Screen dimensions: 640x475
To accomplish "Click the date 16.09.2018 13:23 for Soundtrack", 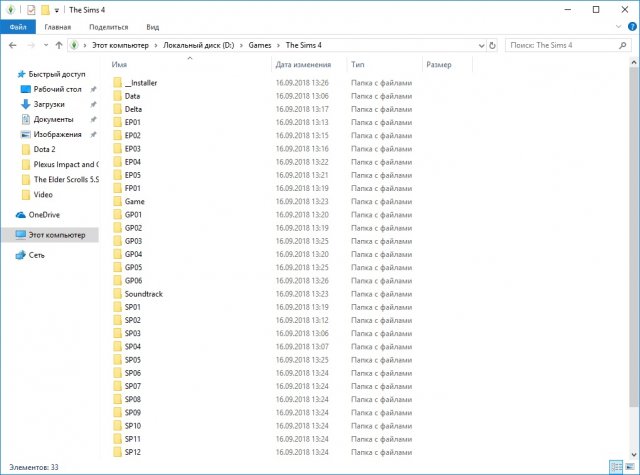I will click(302, 294).
